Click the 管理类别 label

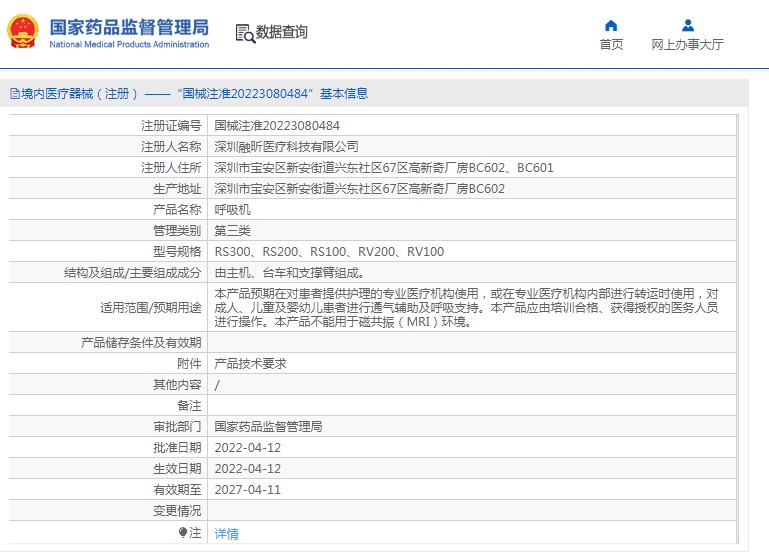(177, 231)
